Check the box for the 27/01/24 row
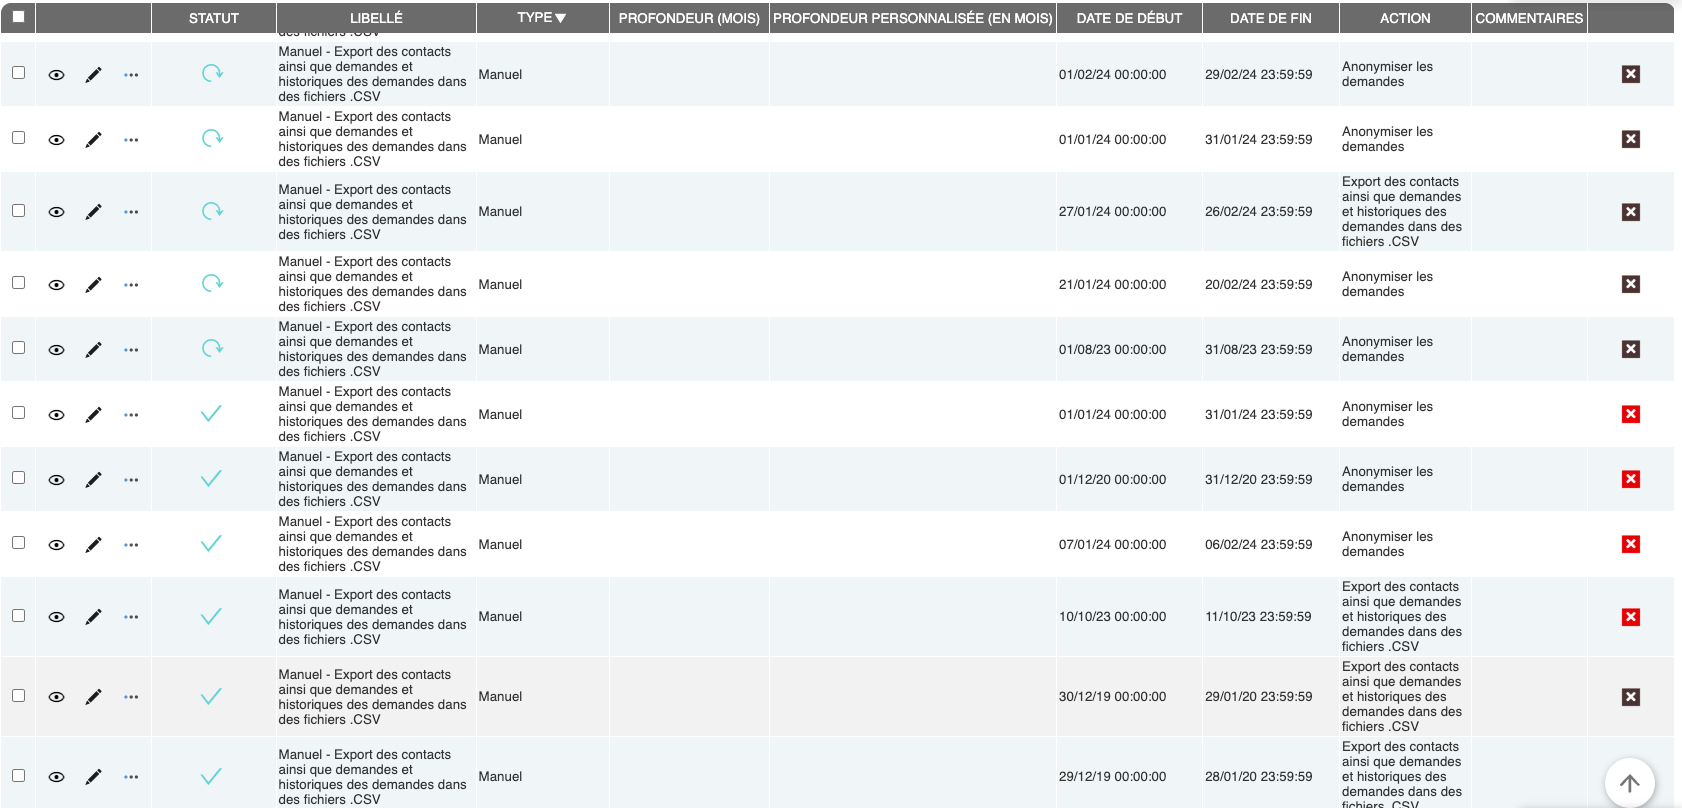The height and width of the screenshot is (808, 1682). point(18,211)
